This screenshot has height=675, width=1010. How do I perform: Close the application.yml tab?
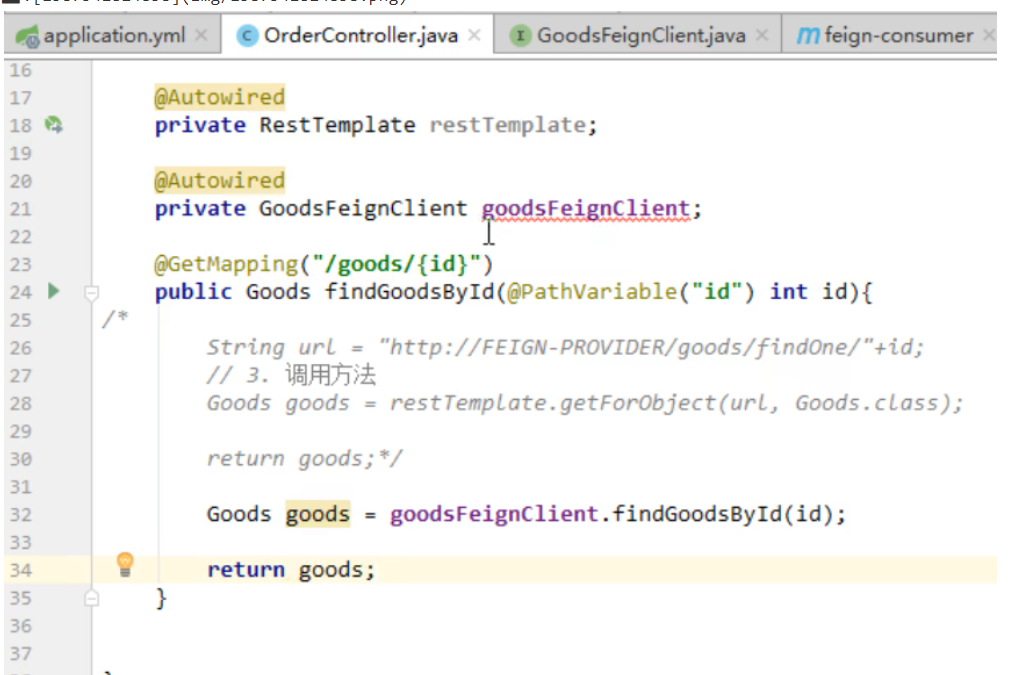point(202,35)
